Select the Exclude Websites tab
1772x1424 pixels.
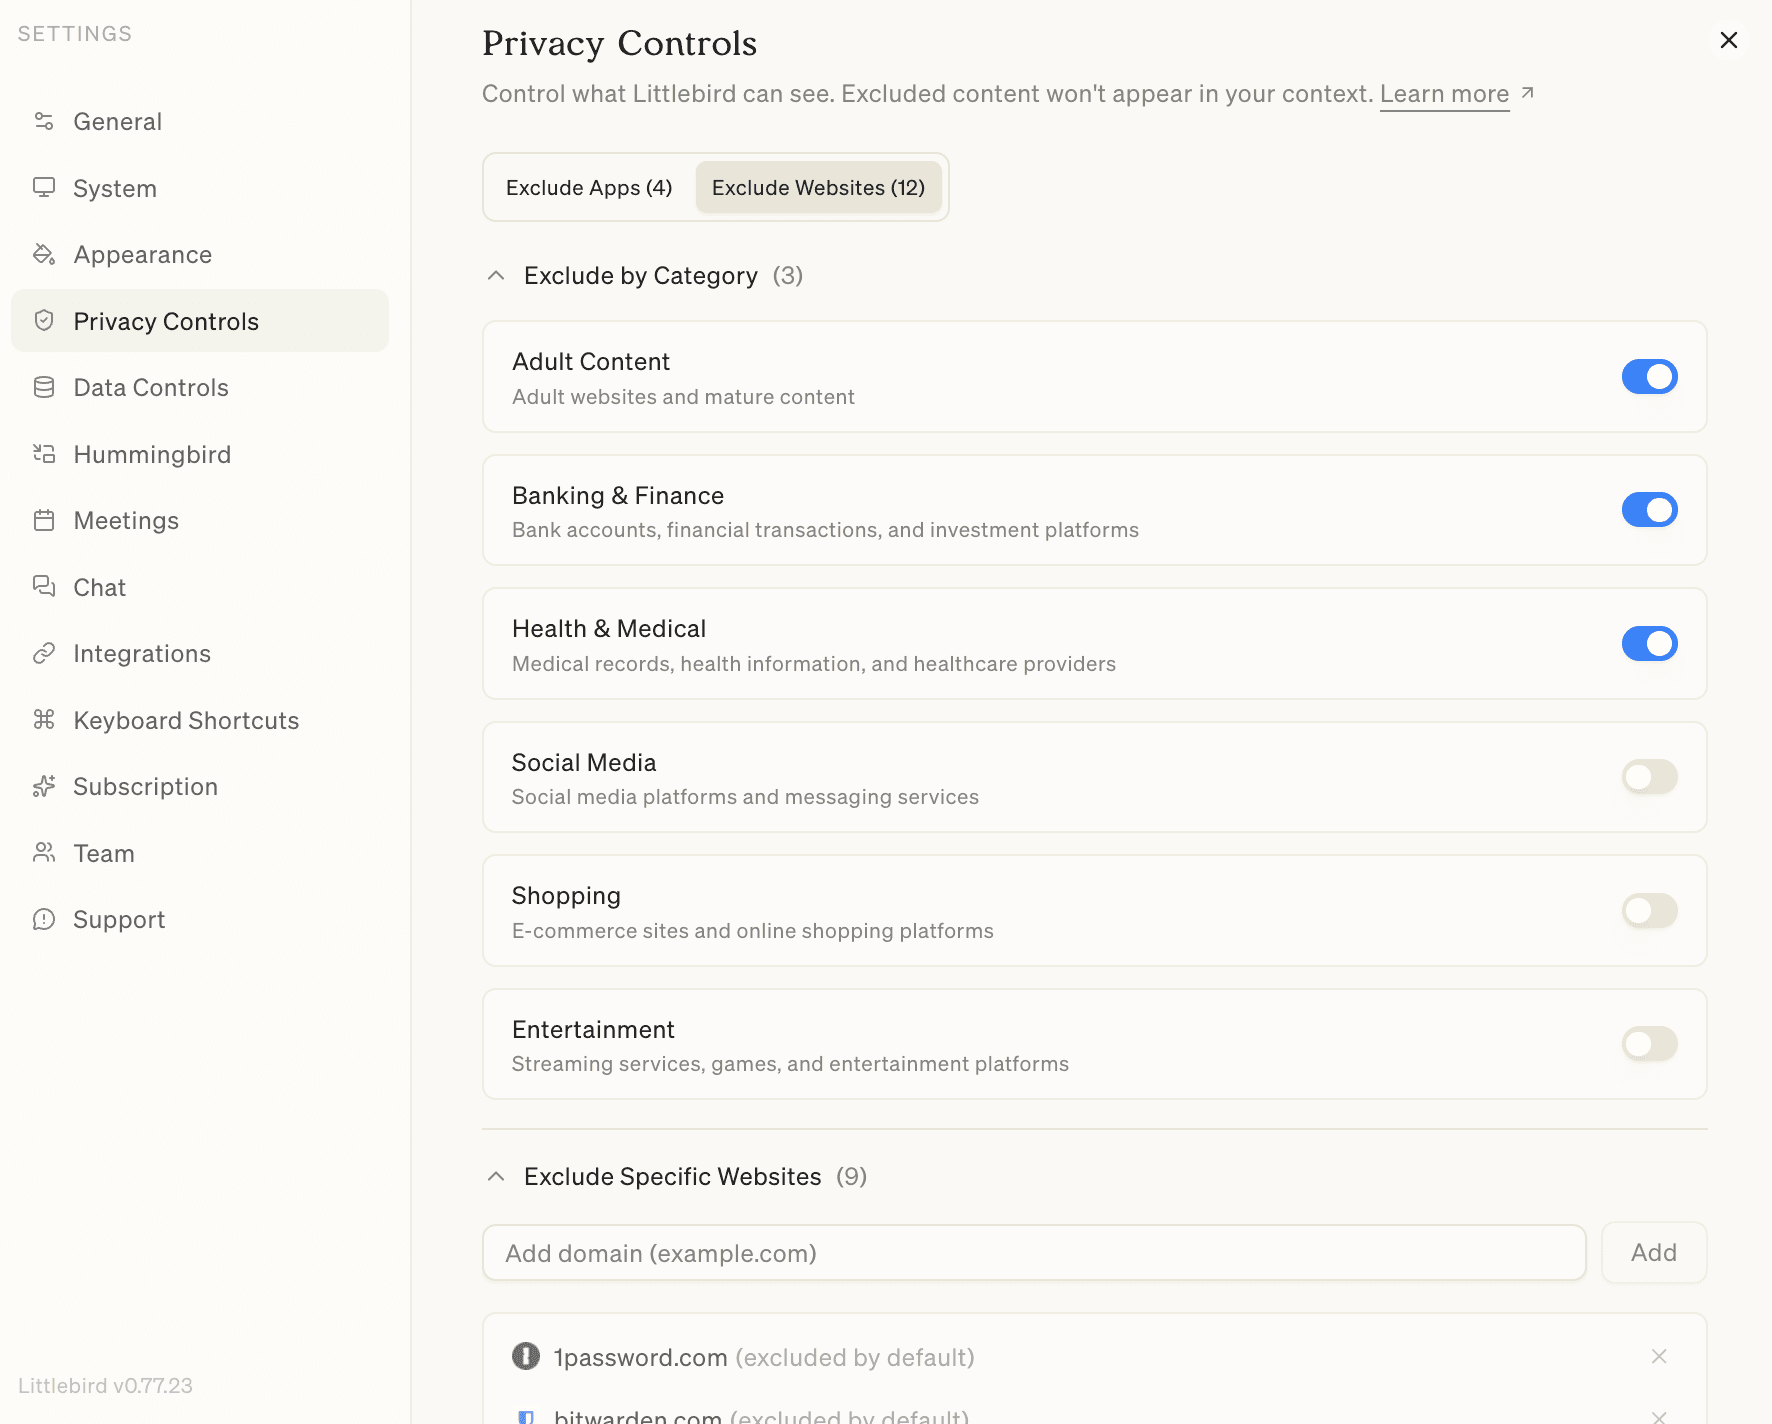point(818,187)
